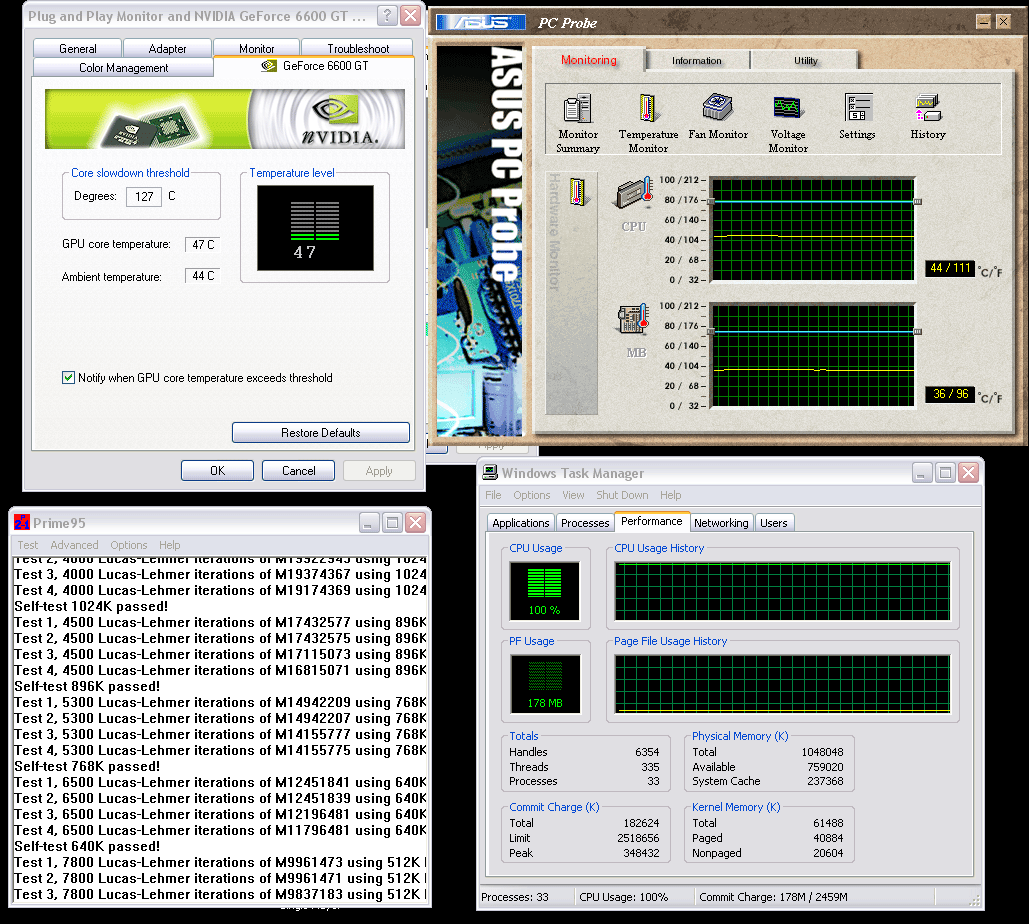Click the help question mark button in display properties
The height and width of the screenshot is (924, 1029).
click(x=388, y=15)
